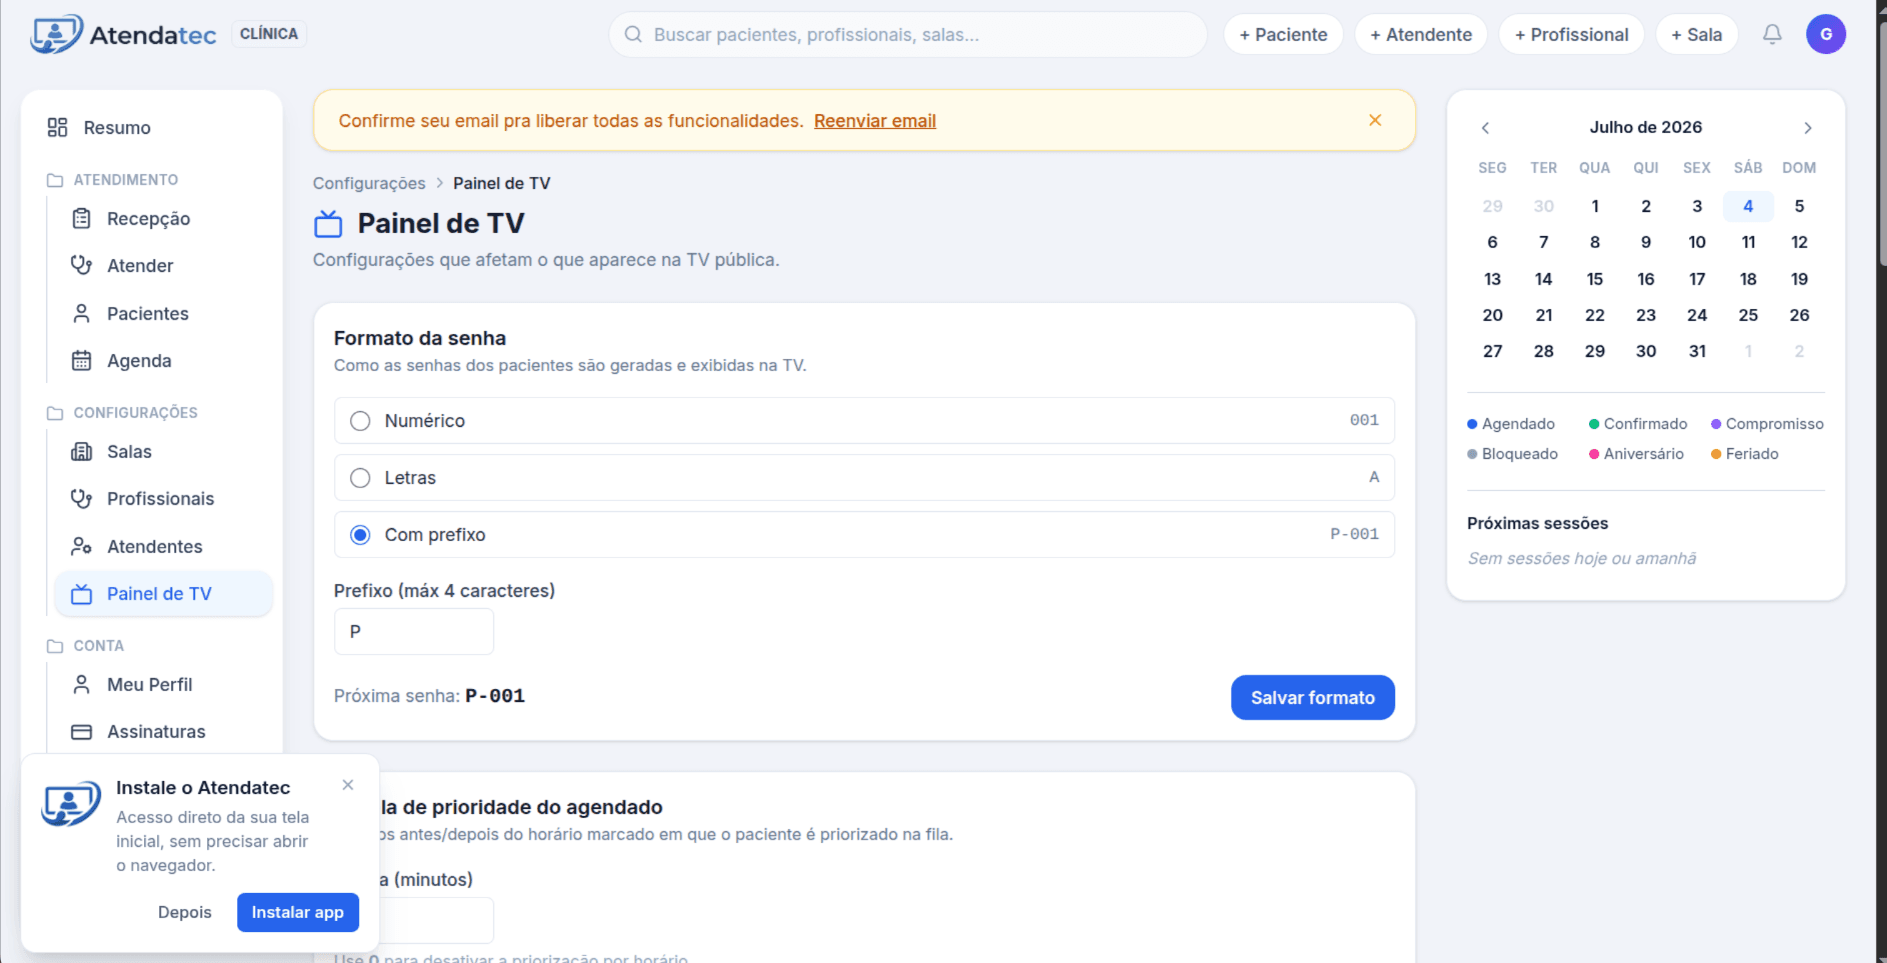Viewport: 1887px width, 963px height.
Task: Click the Atendatec logo in header
Action: pyautogui.click(x=124, y=35)
